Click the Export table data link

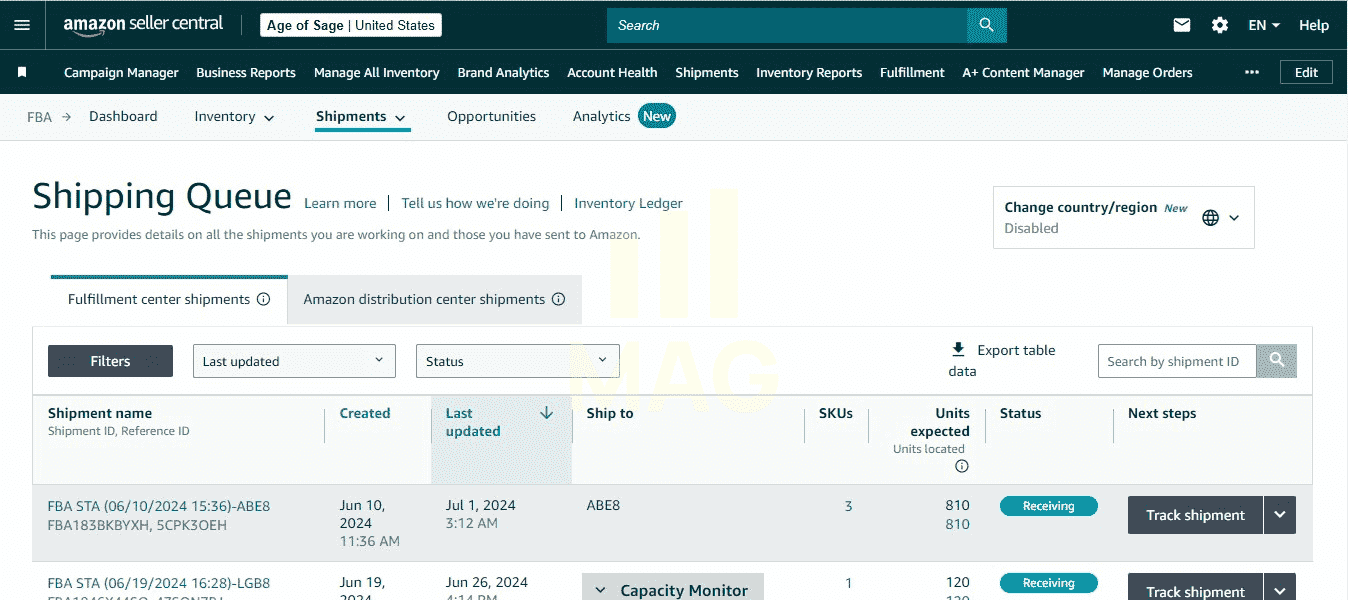tap(1002, 360)
